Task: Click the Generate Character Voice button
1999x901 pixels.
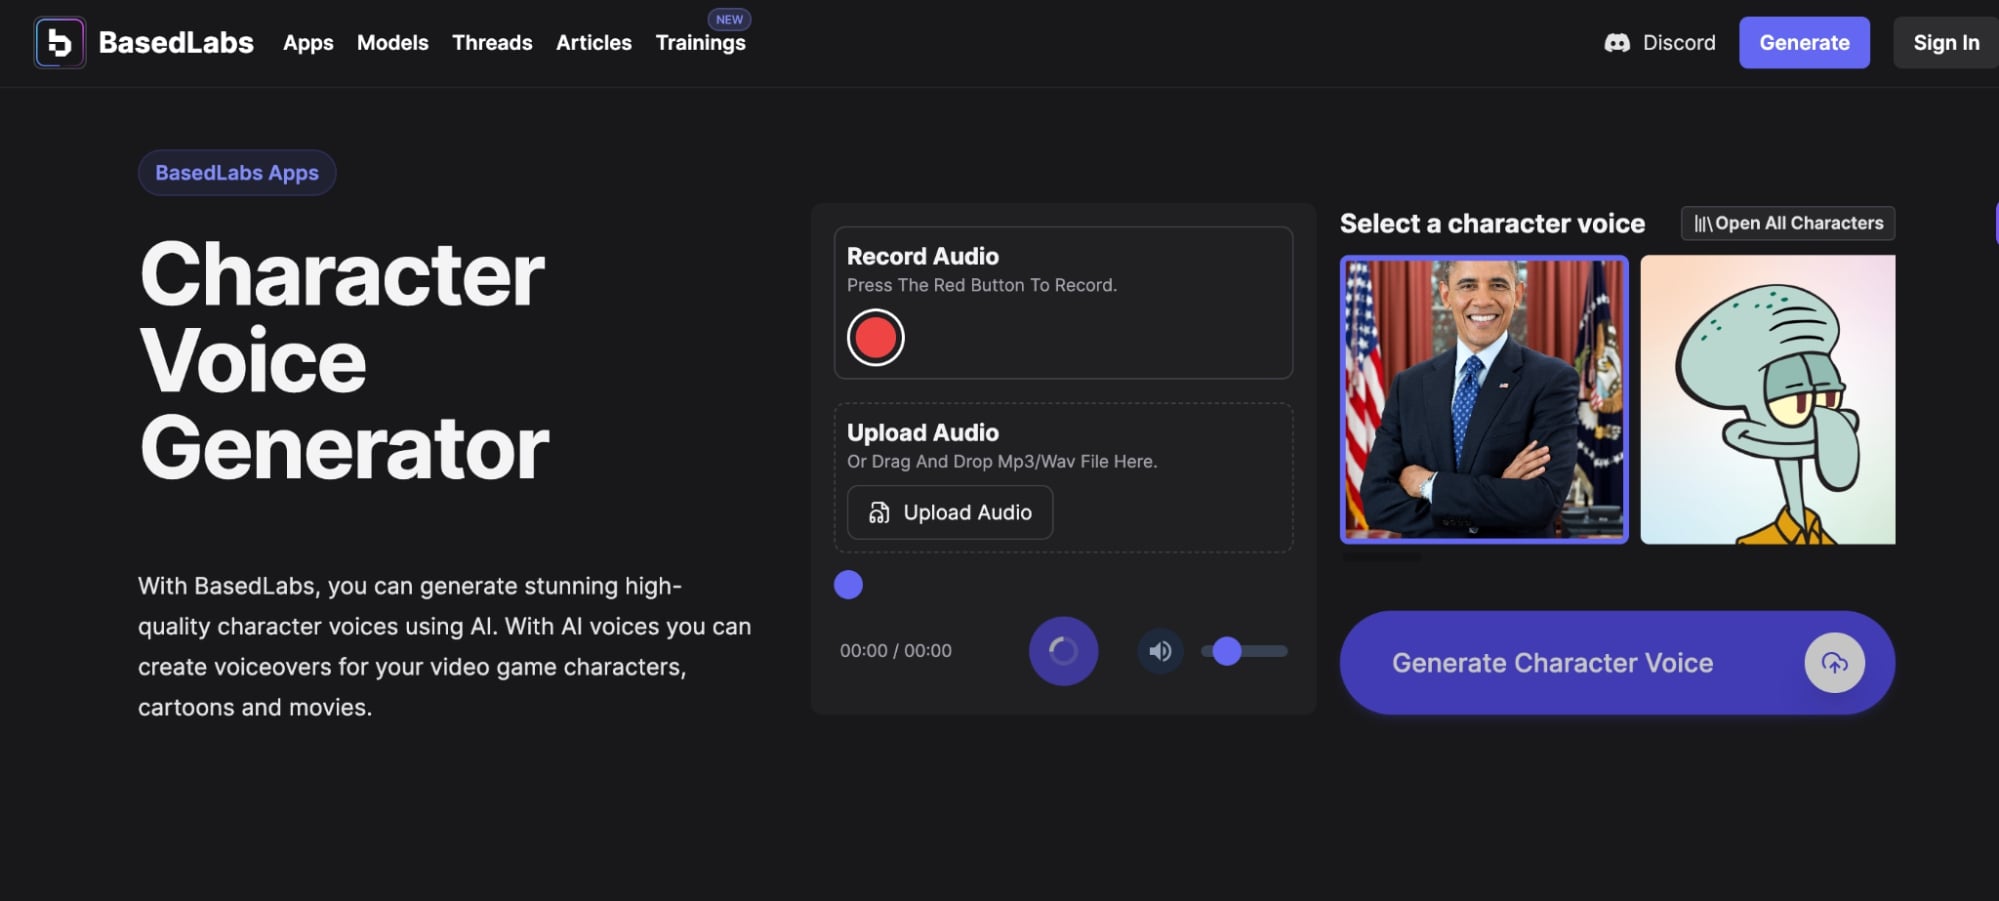Action: 1552,663
